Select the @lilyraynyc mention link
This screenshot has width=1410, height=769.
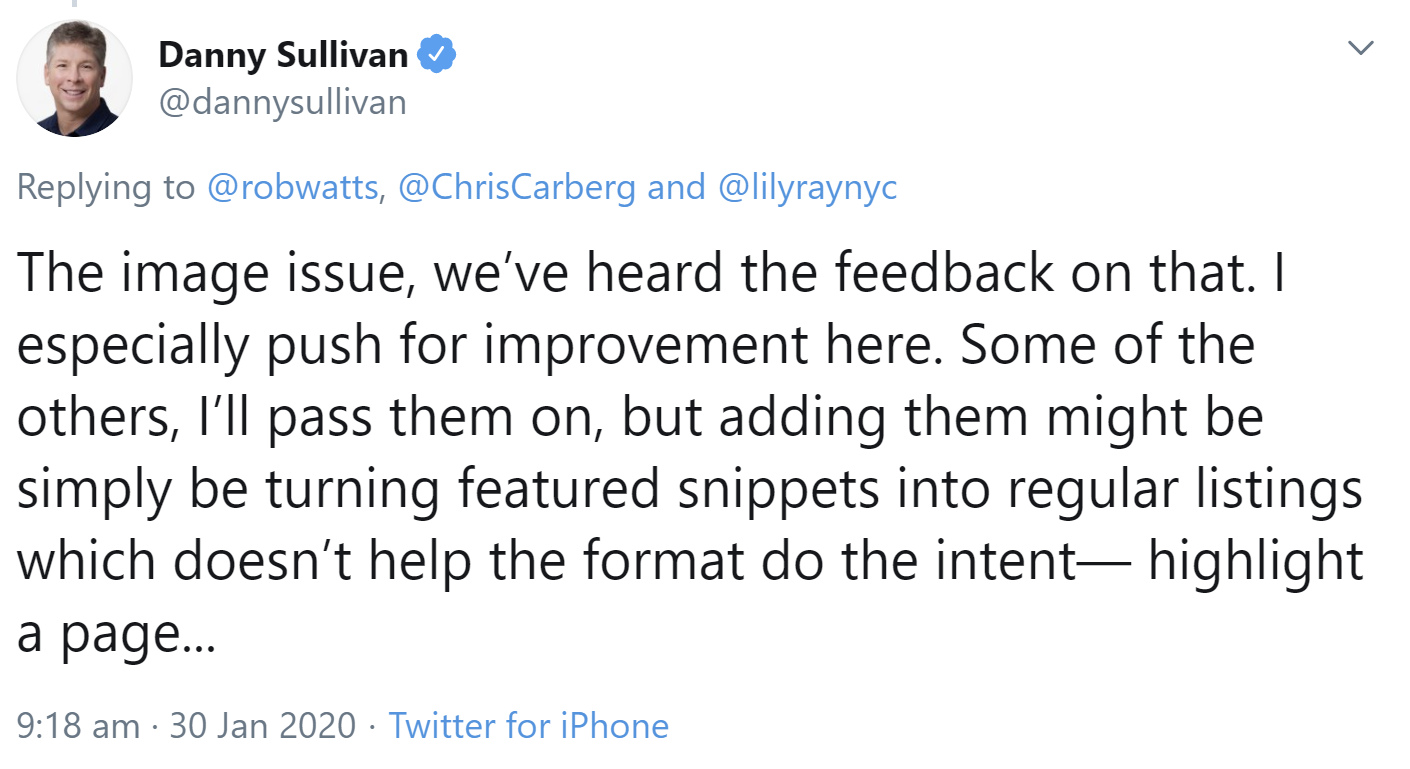point(808,187)
